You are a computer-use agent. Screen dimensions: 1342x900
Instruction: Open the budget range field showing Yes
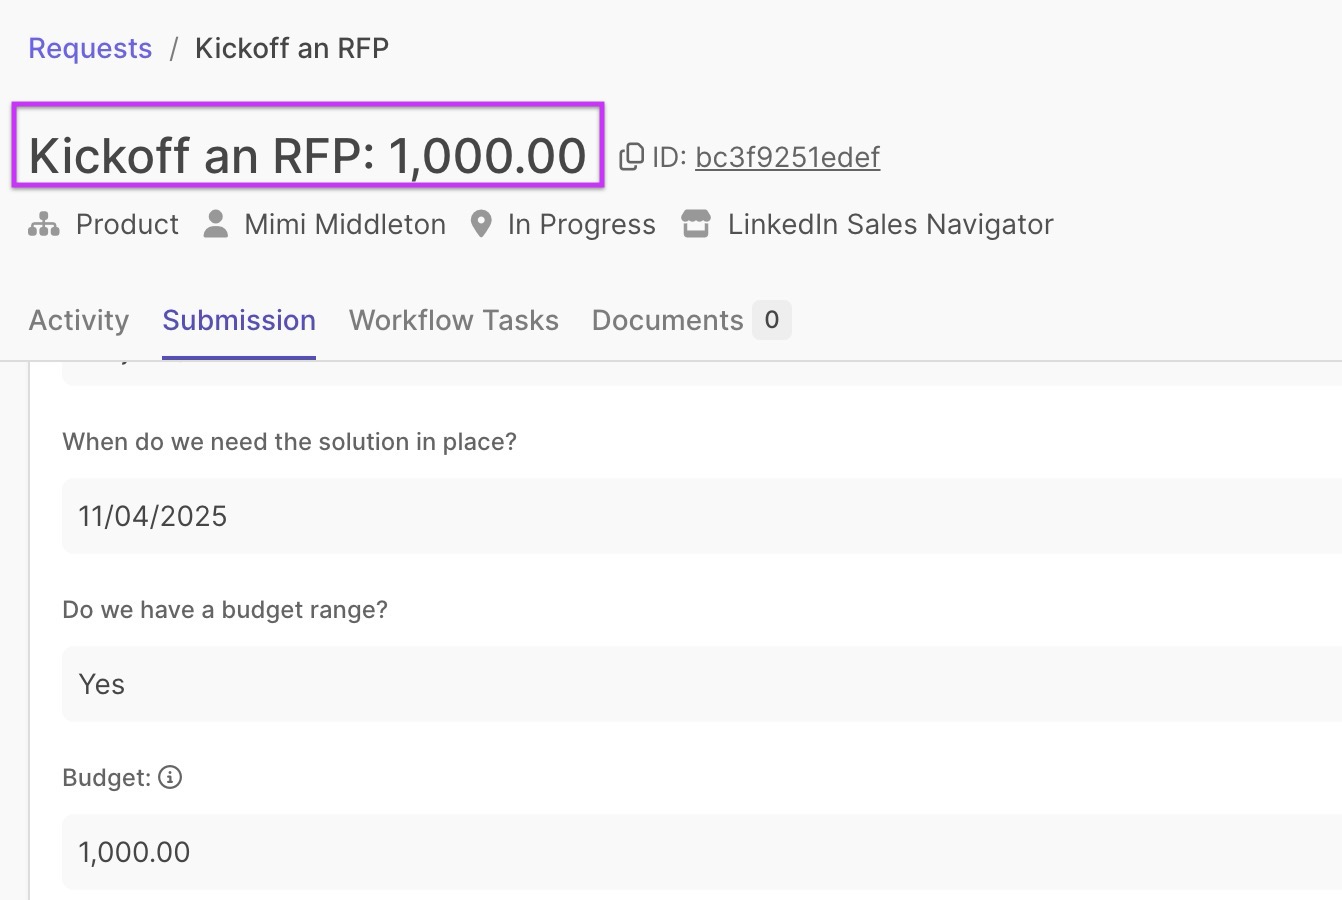(x=700, y=684)
